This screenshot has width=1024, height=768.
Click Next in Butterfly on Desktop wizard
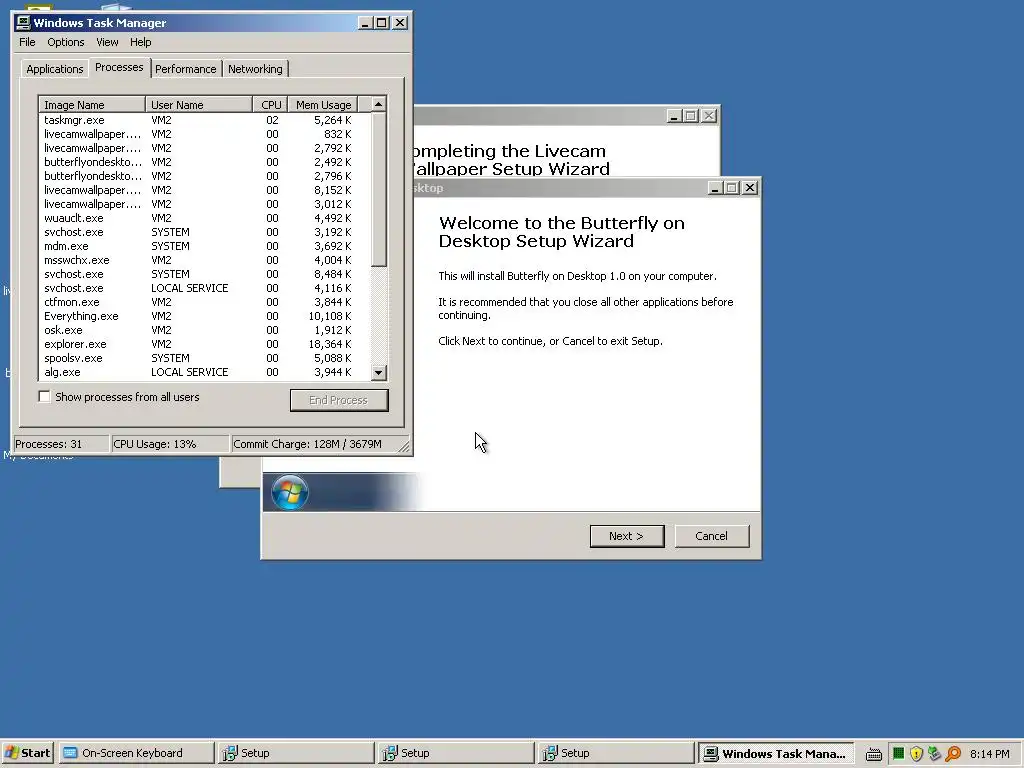tap(627, 536)
